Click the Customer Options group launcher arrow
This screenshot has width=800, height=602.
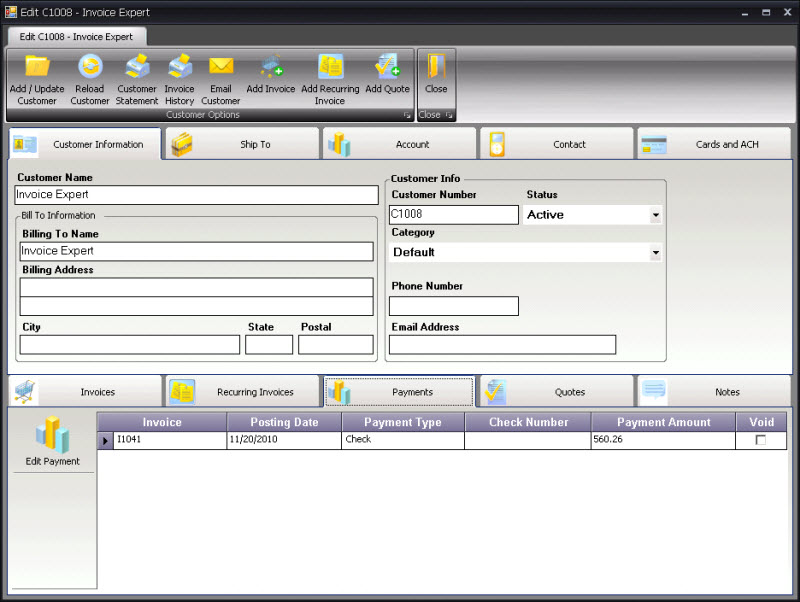[x=407, y=115]
